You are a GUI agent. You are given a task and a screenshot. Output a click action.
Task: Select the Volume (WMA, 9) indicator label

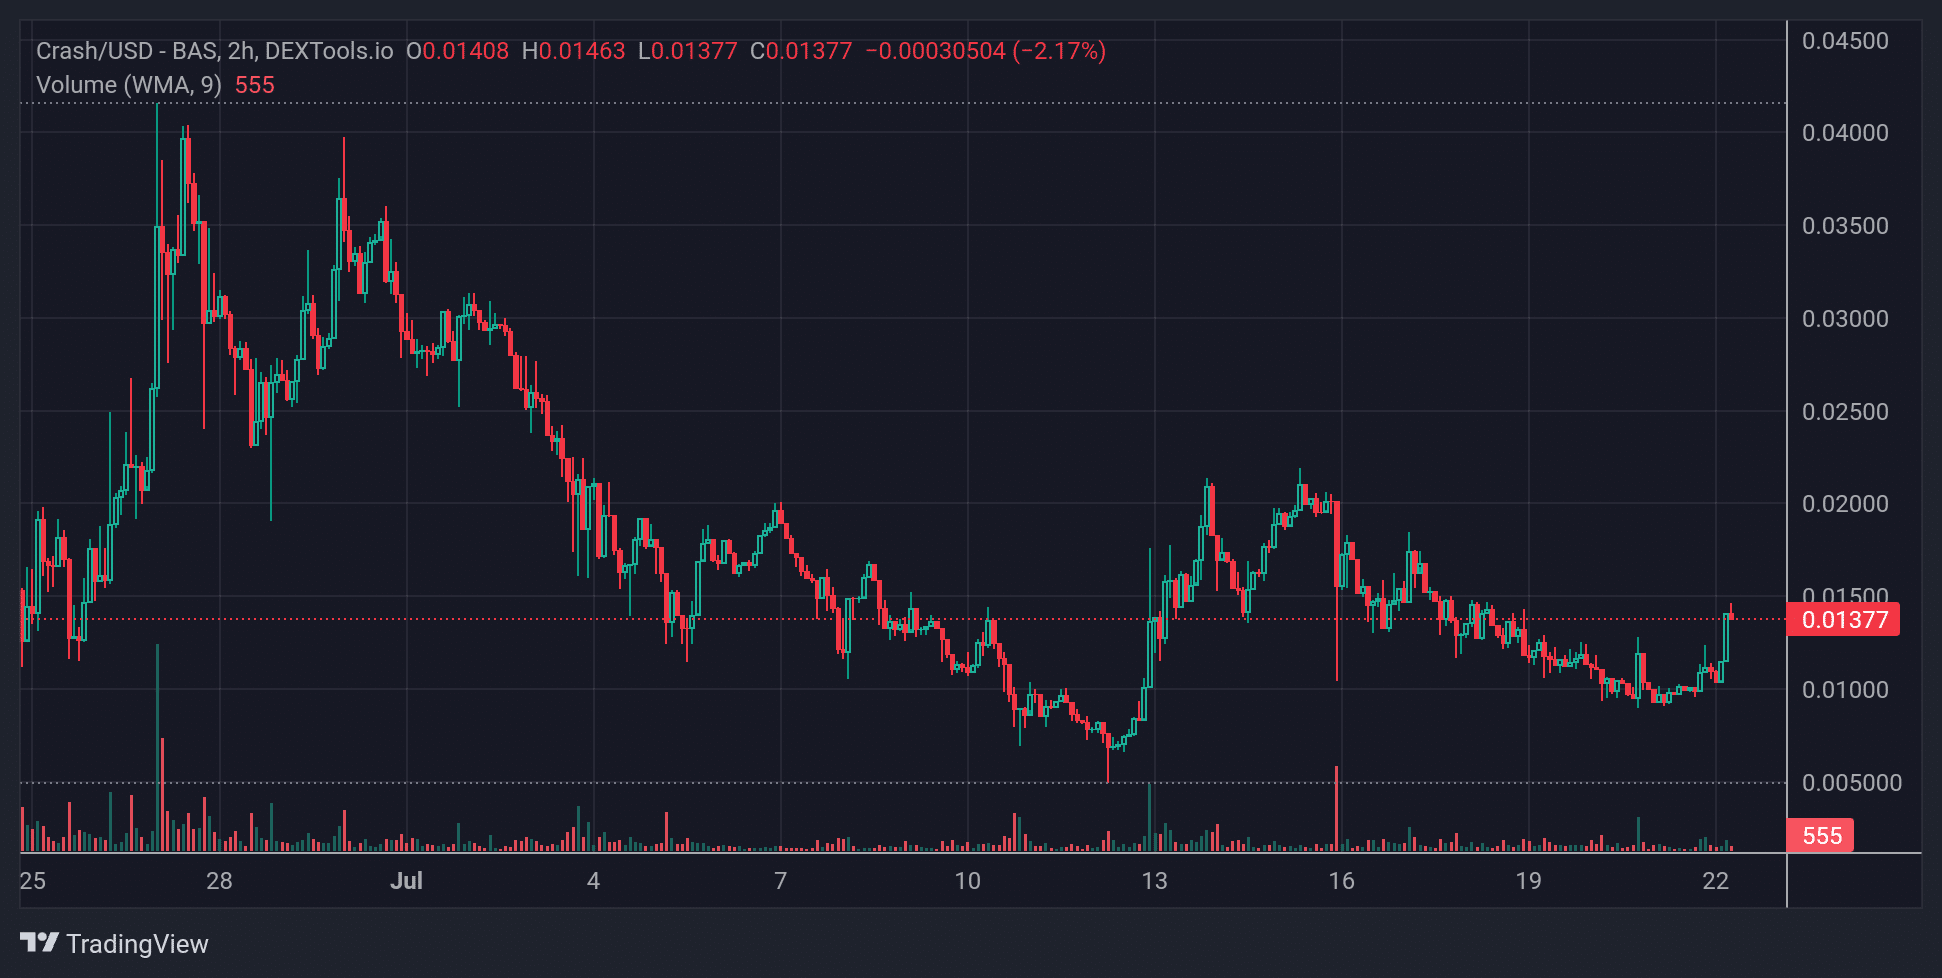coord(129,85)
